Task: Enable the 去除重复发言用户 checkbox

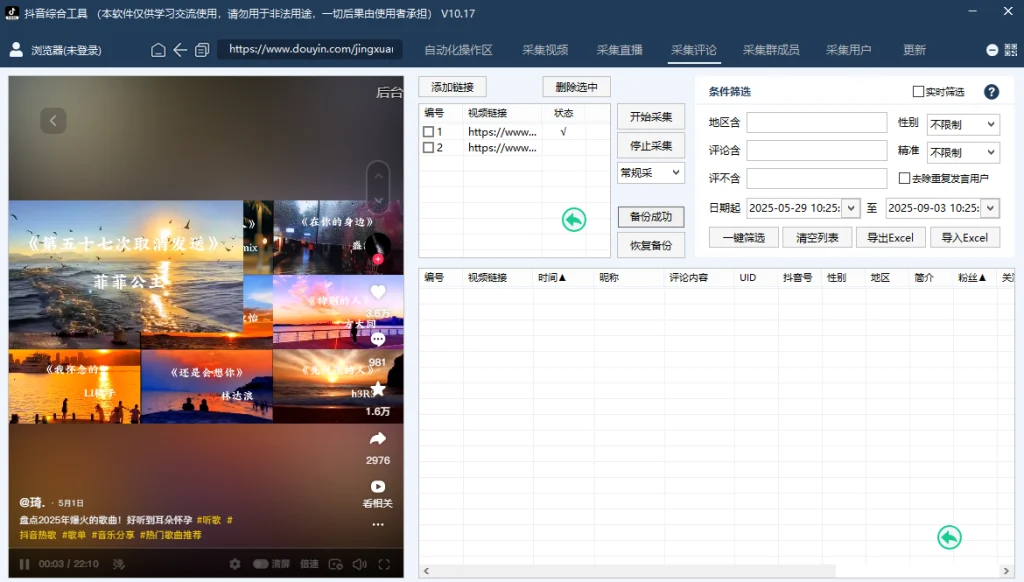Action: click(904, 178)
